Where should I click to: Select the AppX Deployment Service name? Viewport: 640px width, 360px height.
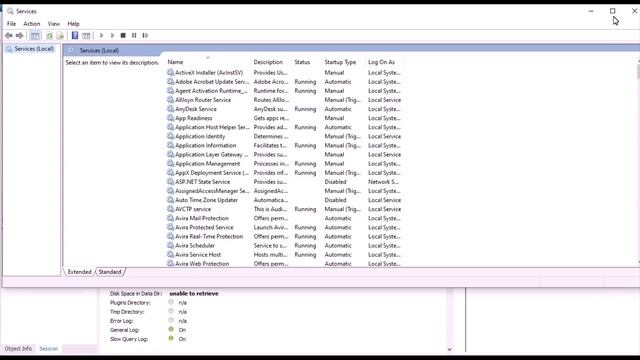(212, 173)
